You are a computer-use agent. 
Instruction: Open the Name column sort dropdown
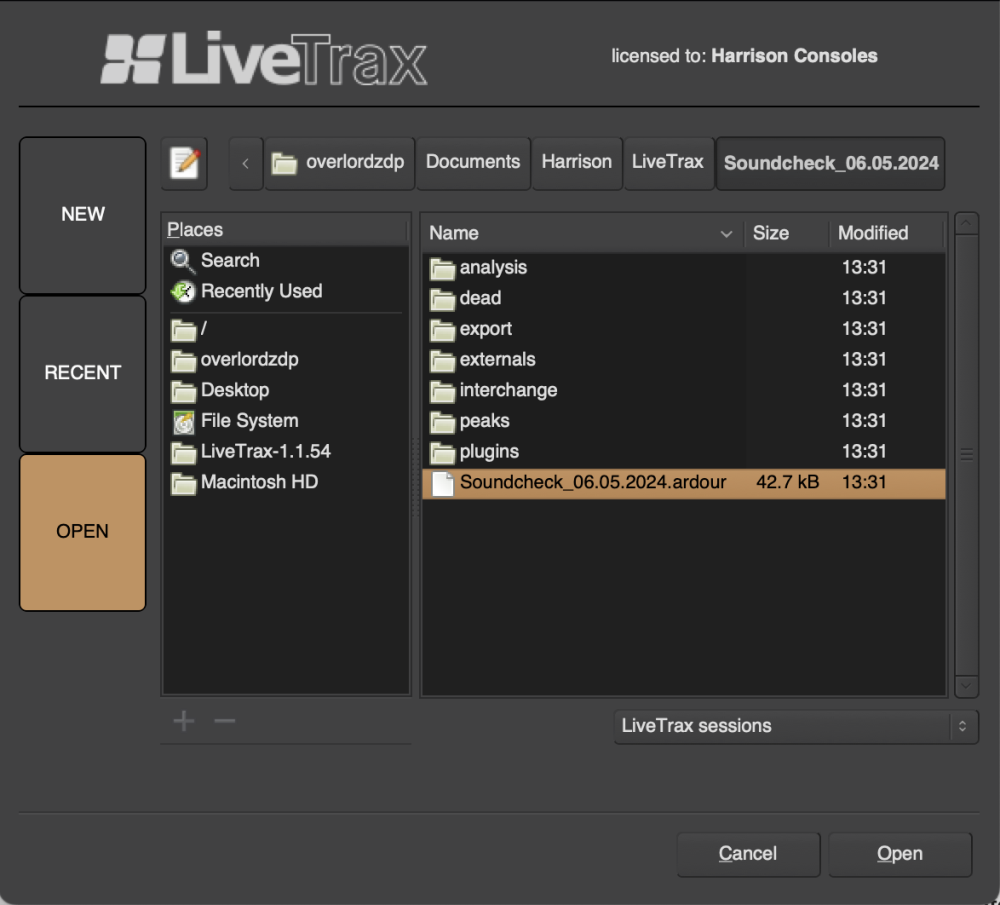point(727,233)
